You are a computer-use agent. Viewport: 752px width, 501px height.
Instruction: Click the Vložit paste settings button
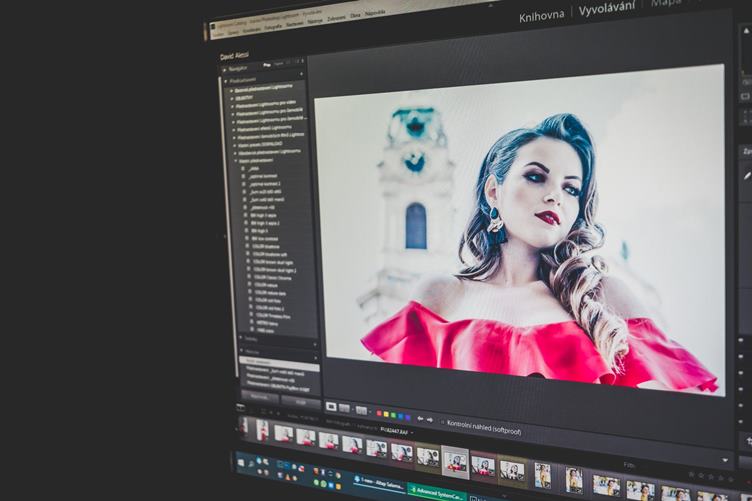(x=301, y=402)
